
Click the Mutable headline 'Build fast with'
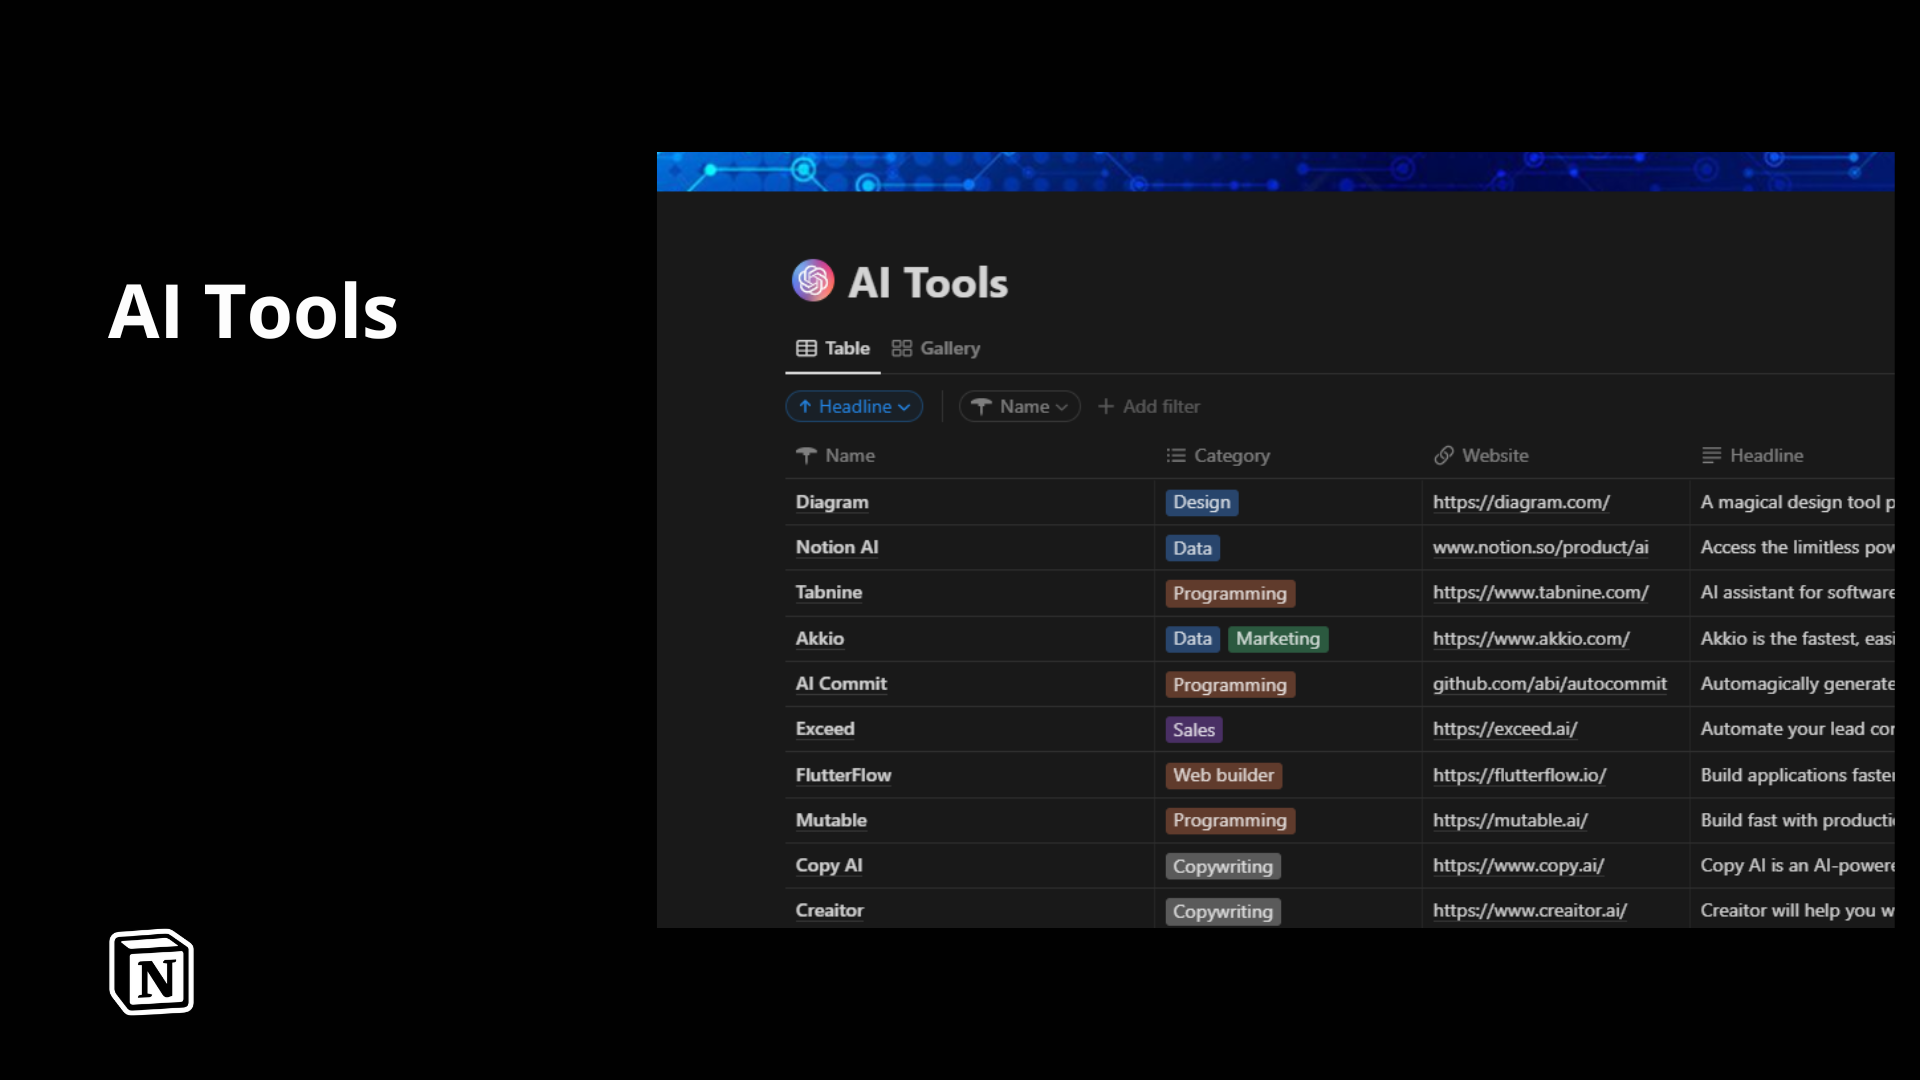(1759, 820)
